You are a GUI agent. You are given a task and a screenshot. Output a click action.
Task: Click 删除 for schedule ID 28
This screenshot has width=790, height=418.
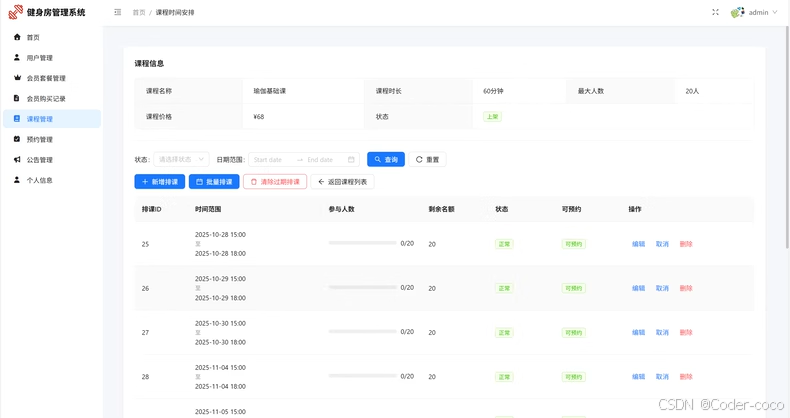(x=686, y=377)
